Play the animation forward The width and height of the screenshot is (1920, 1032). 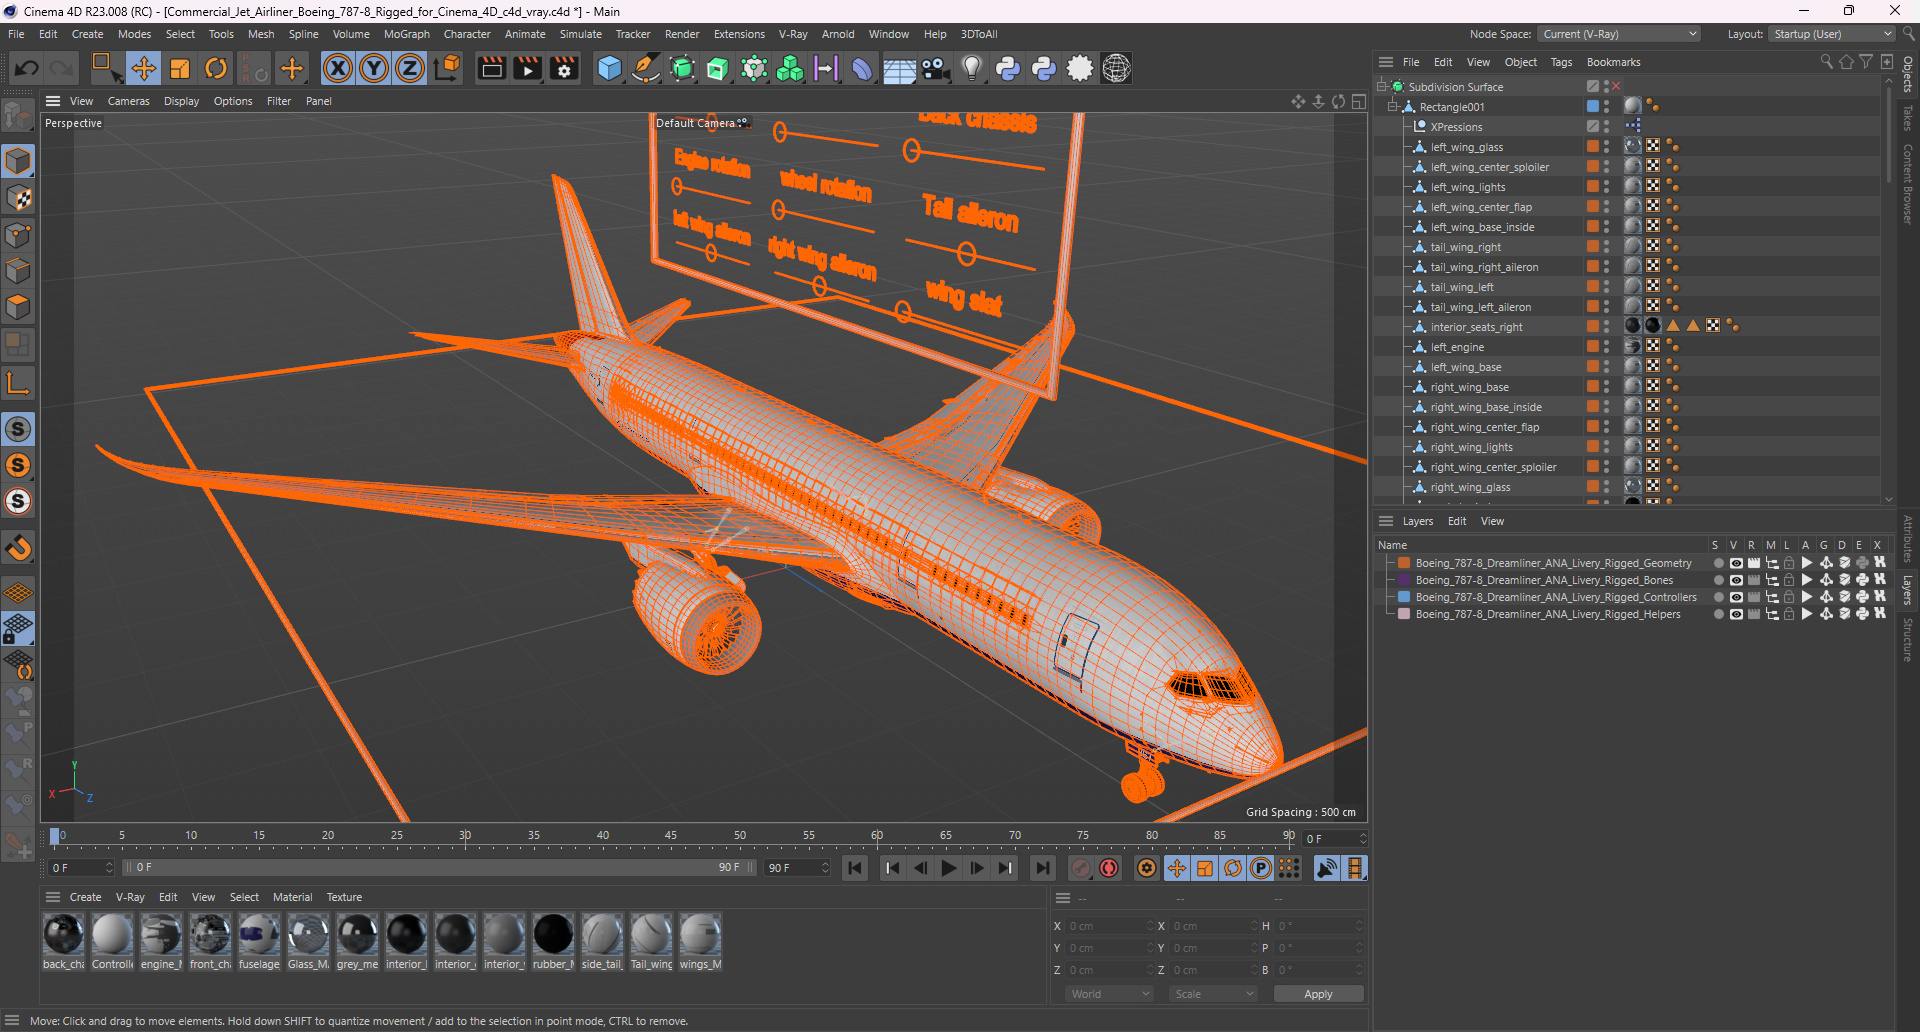(x=949, y=868)
